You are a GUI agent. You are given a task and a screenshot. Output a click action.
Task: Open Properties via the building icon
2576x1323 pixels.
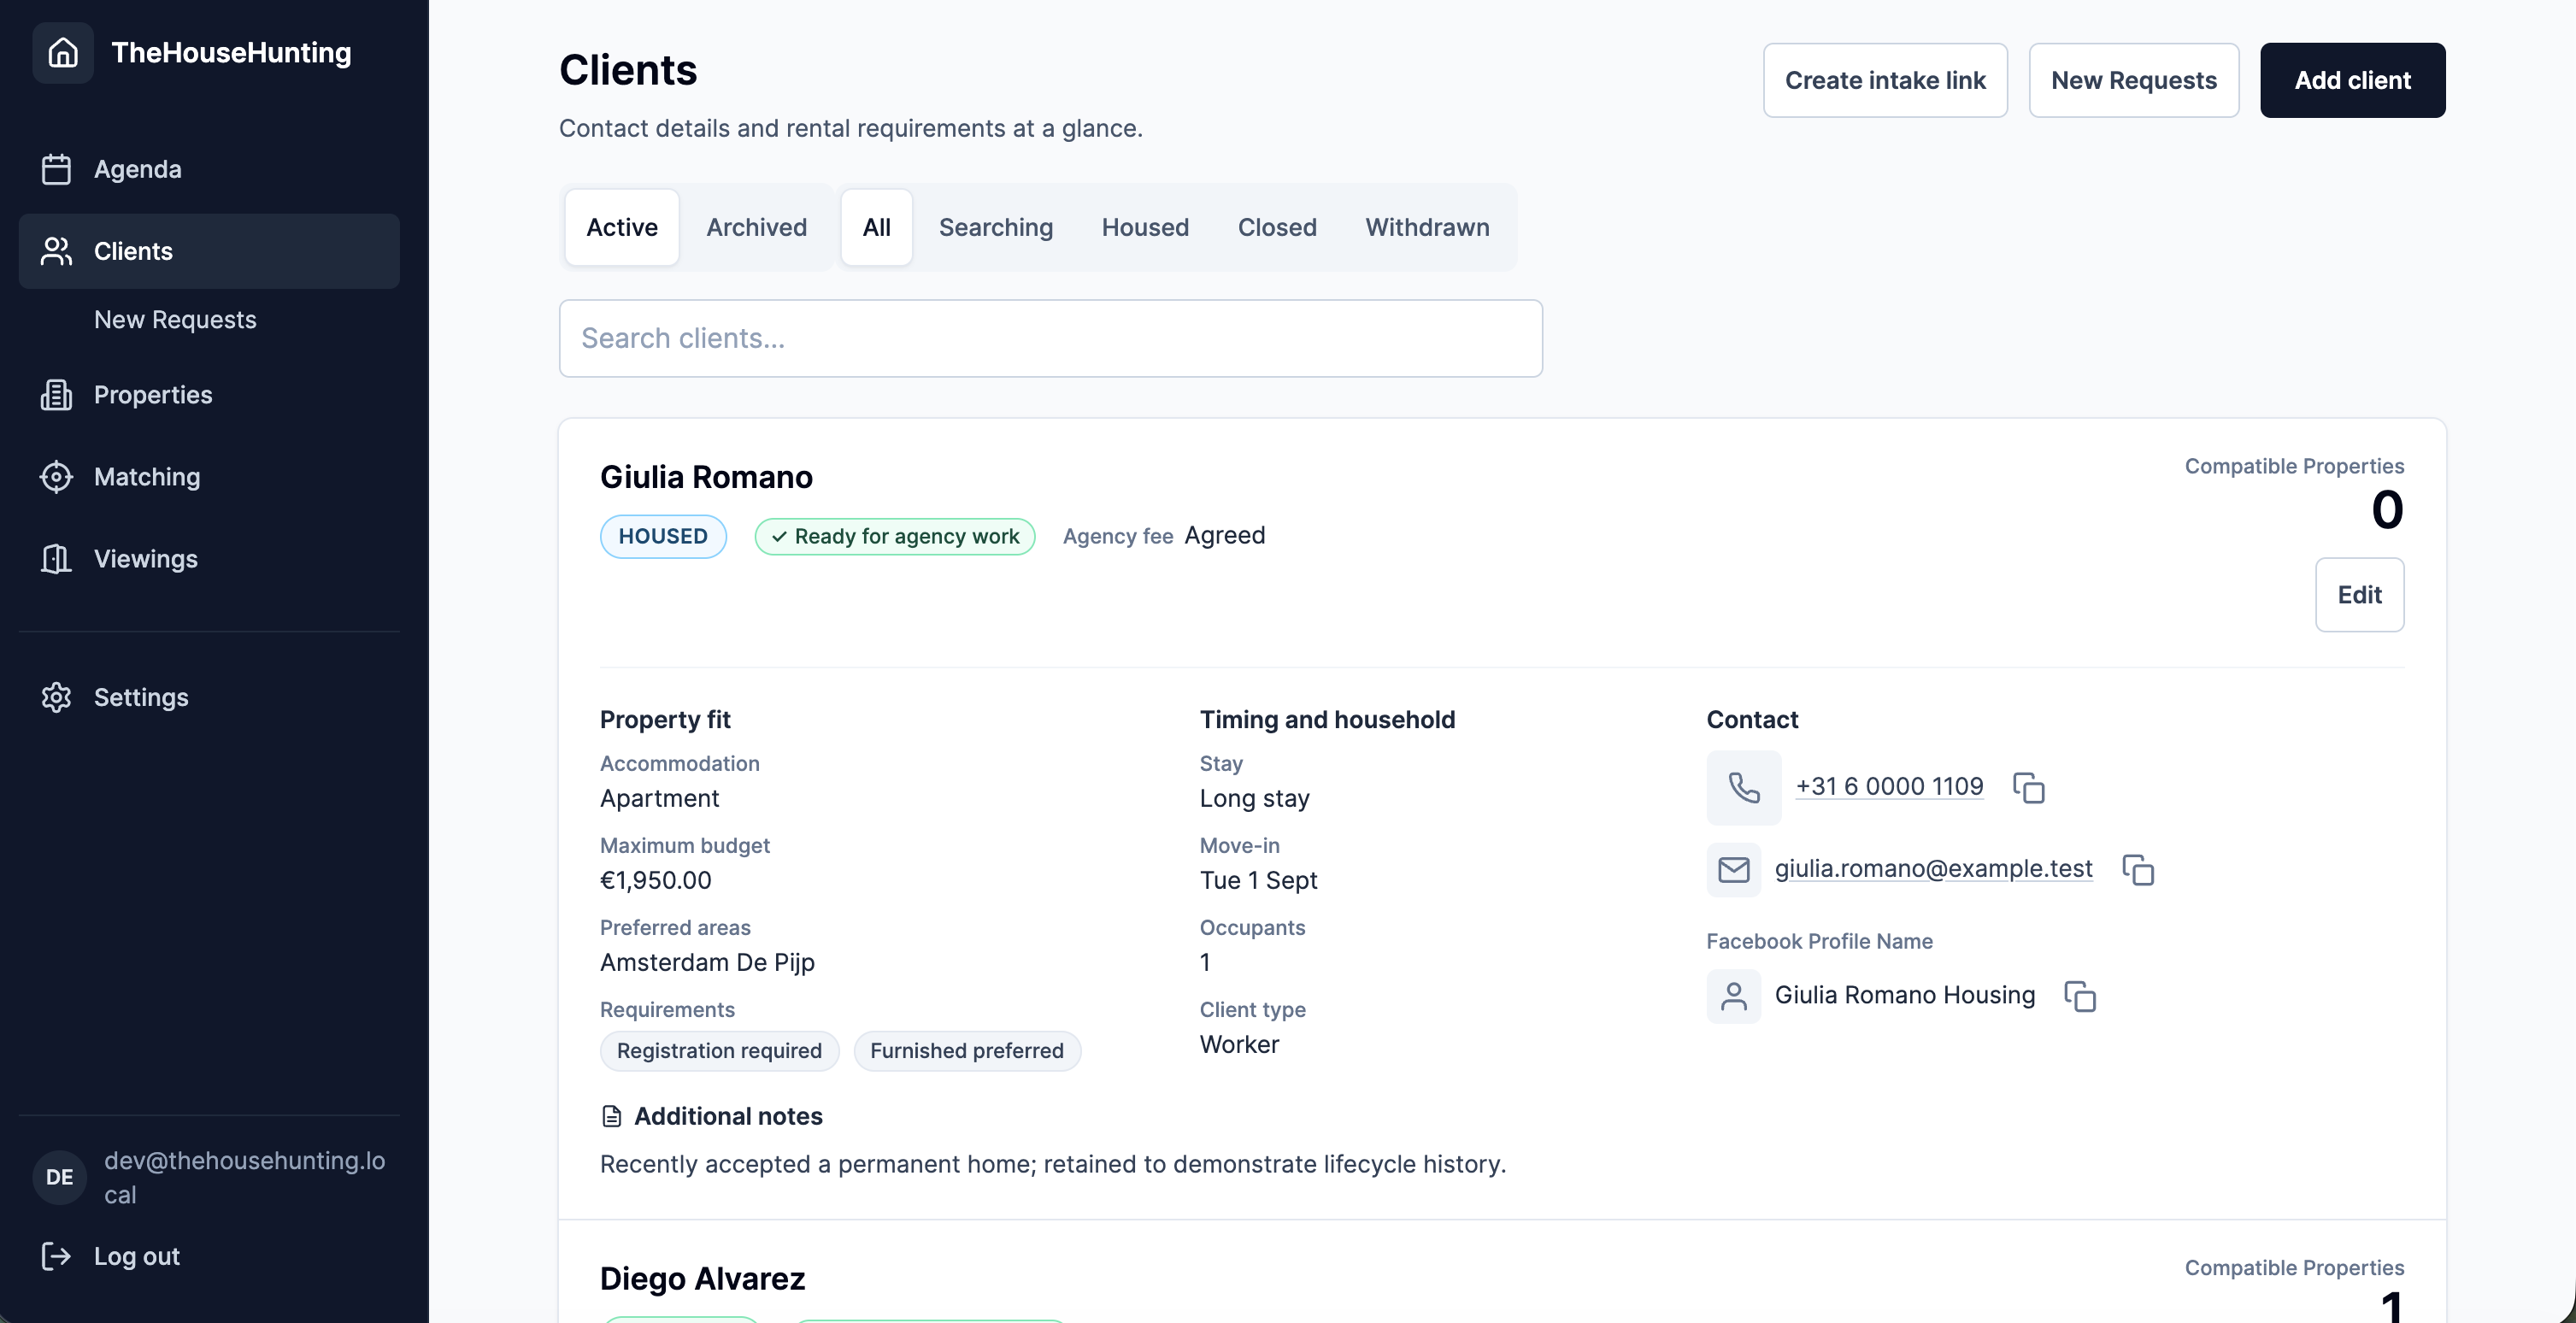[x=56, y=395]
